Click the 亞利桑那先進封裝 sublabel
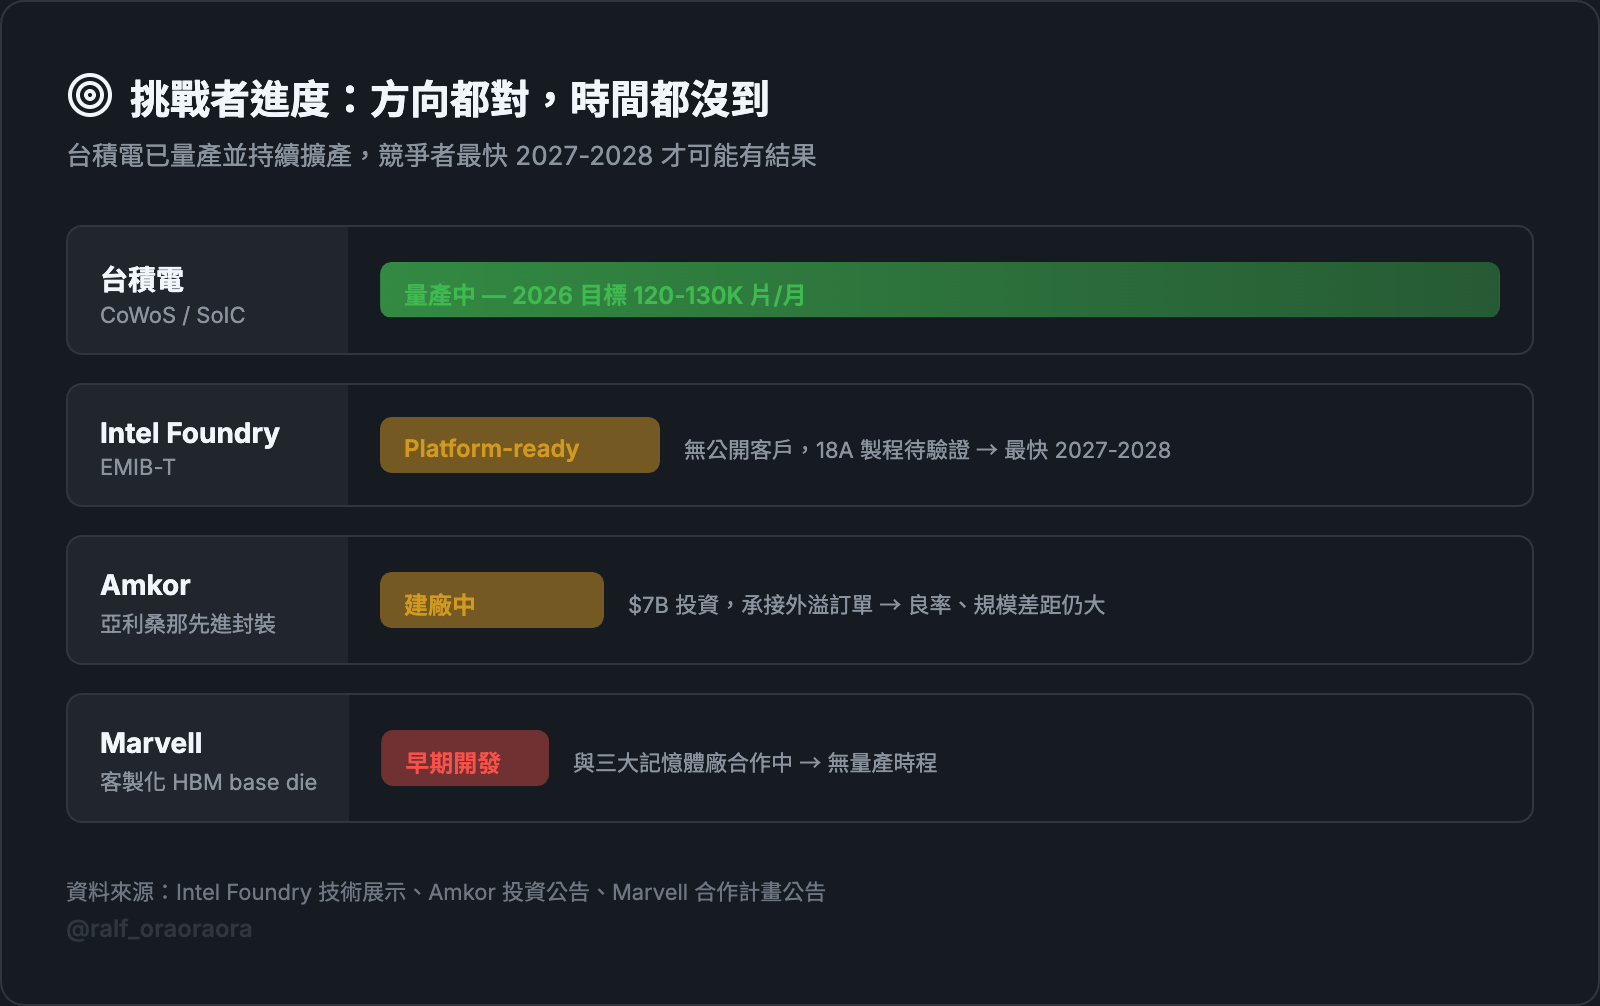This screenshot has height=1006, width=1600. tap(188, 624)
